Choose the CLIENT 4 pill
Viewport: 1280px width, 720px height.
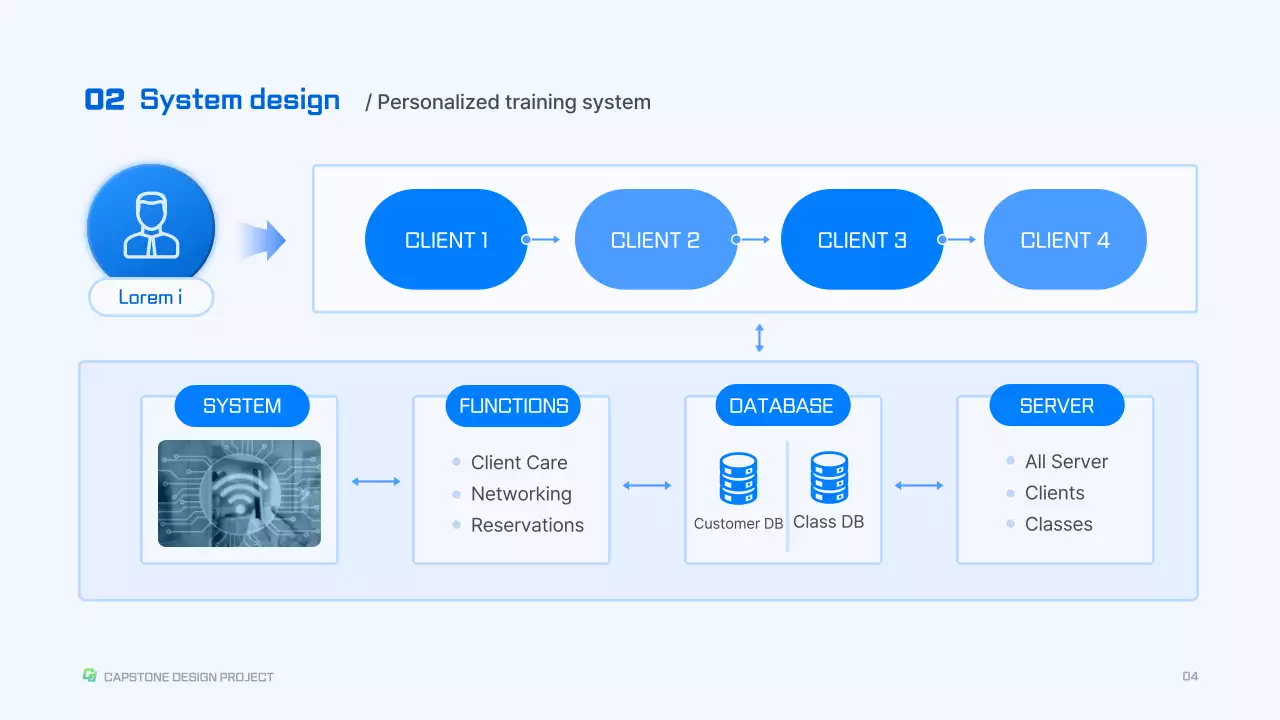coord(1065,240)
